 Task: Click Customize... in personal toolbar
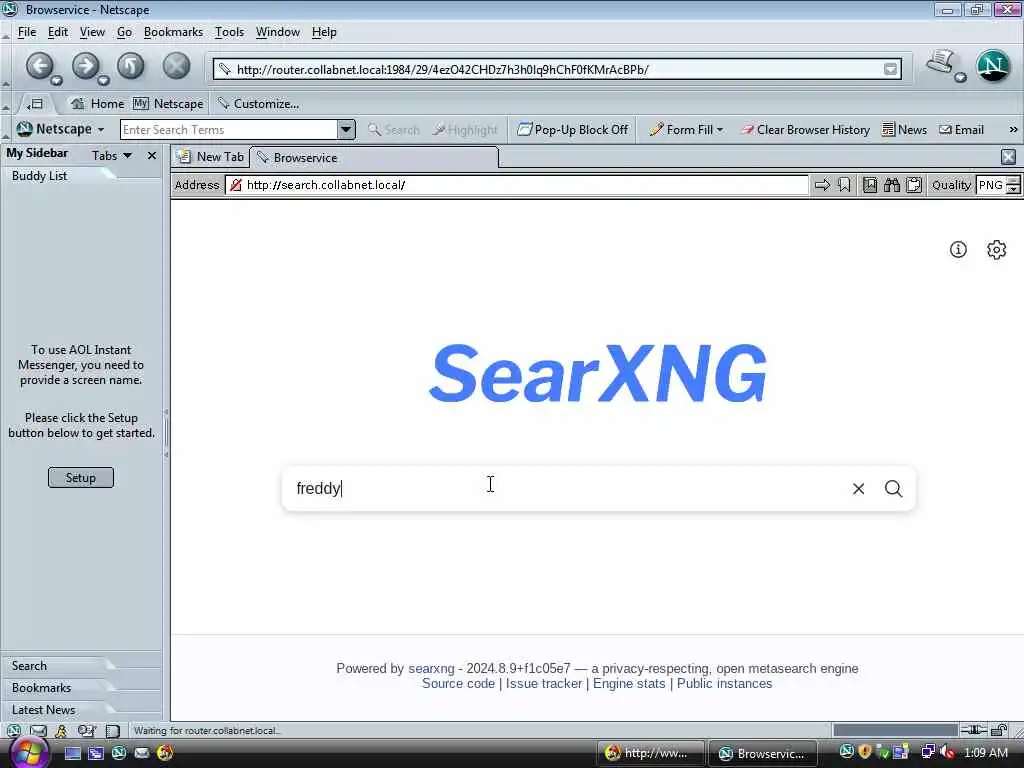[258, 104]
